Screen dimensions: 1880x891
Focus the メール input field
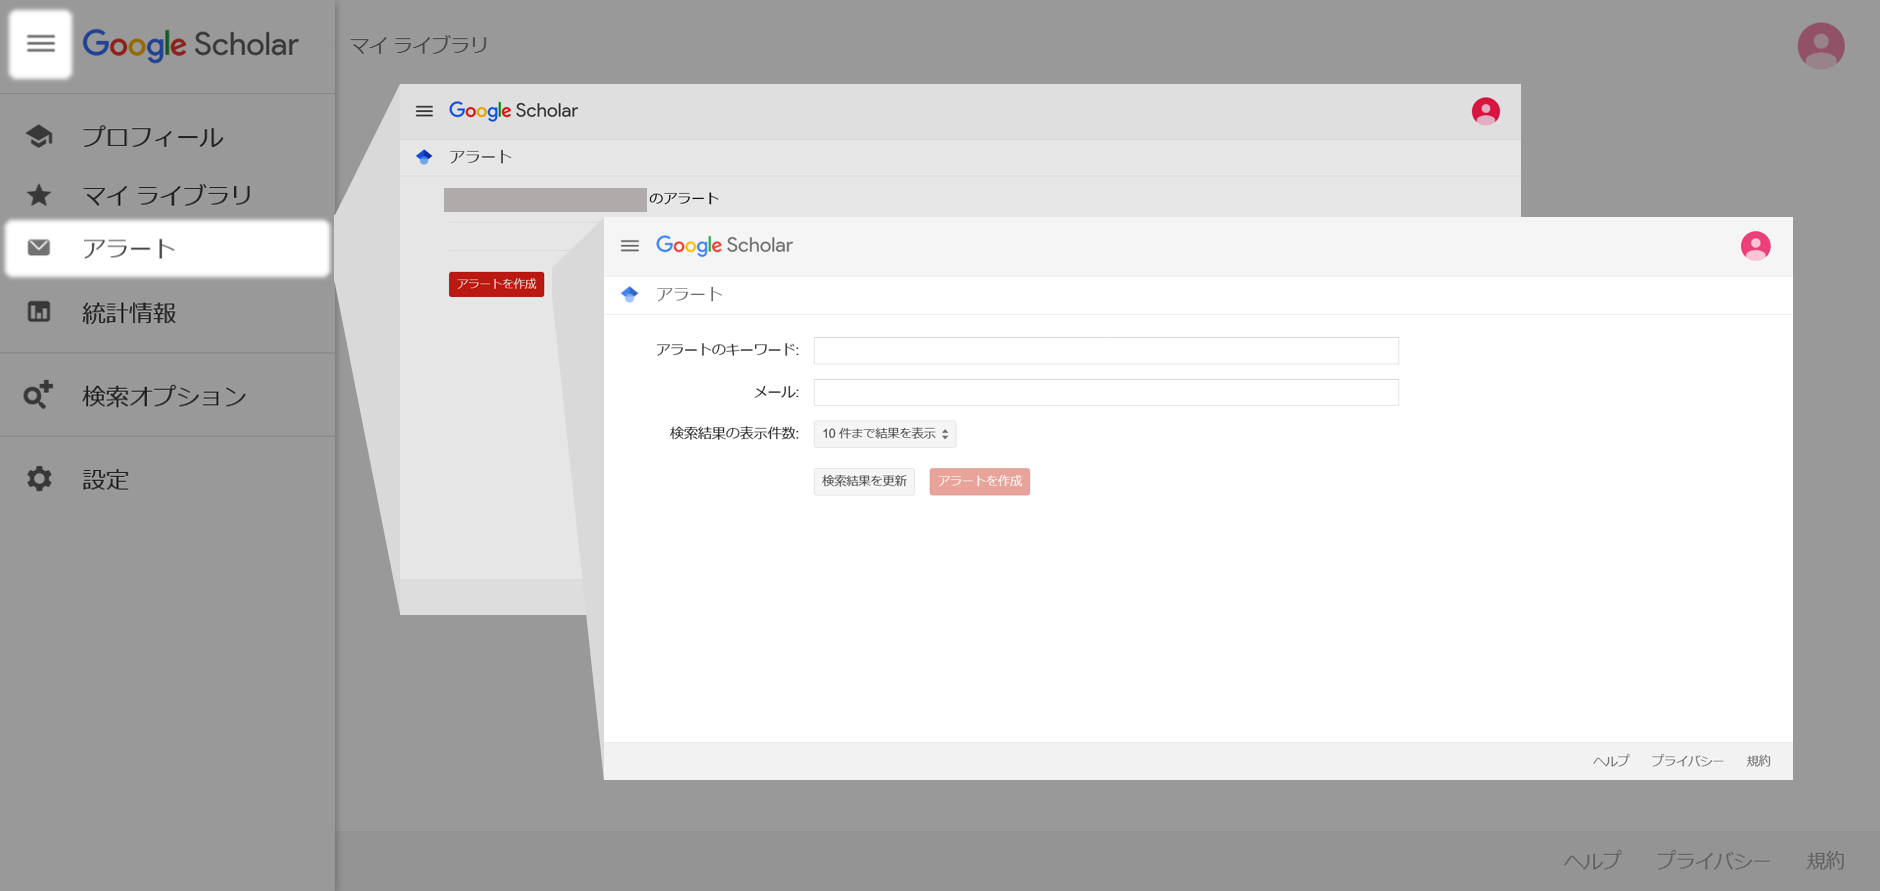[1106, 392]
